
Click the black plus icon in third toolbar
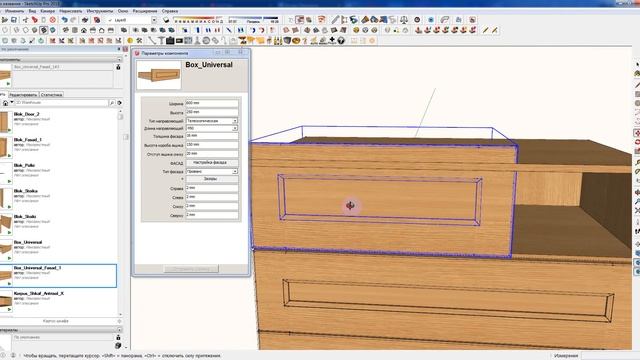332,40
